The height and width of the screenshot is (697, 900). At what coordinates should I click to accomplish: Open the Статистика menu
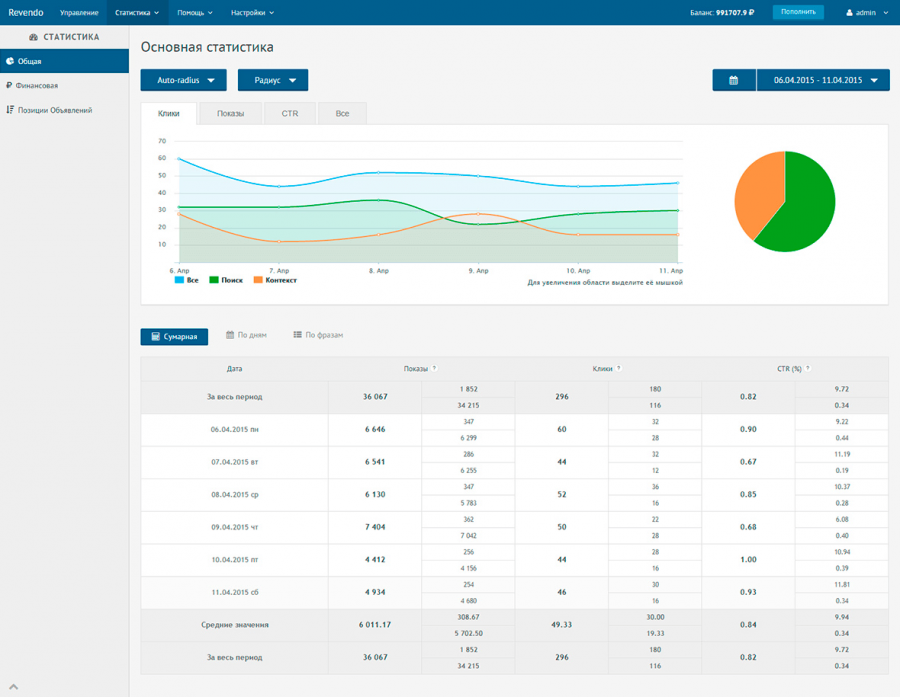coord(137,13)
